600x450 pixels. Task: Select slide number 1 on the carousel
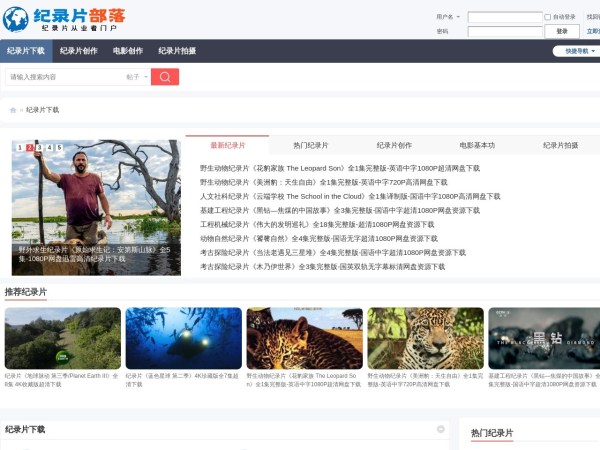coord(20,148)
